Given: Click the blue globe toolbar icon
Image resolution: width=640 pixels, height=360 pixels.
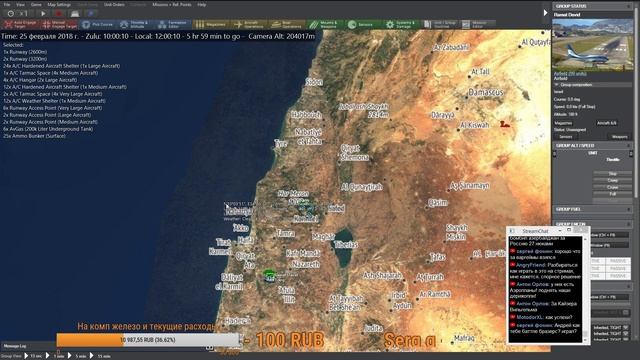Looking at the screenshot, I should point(91,13).
